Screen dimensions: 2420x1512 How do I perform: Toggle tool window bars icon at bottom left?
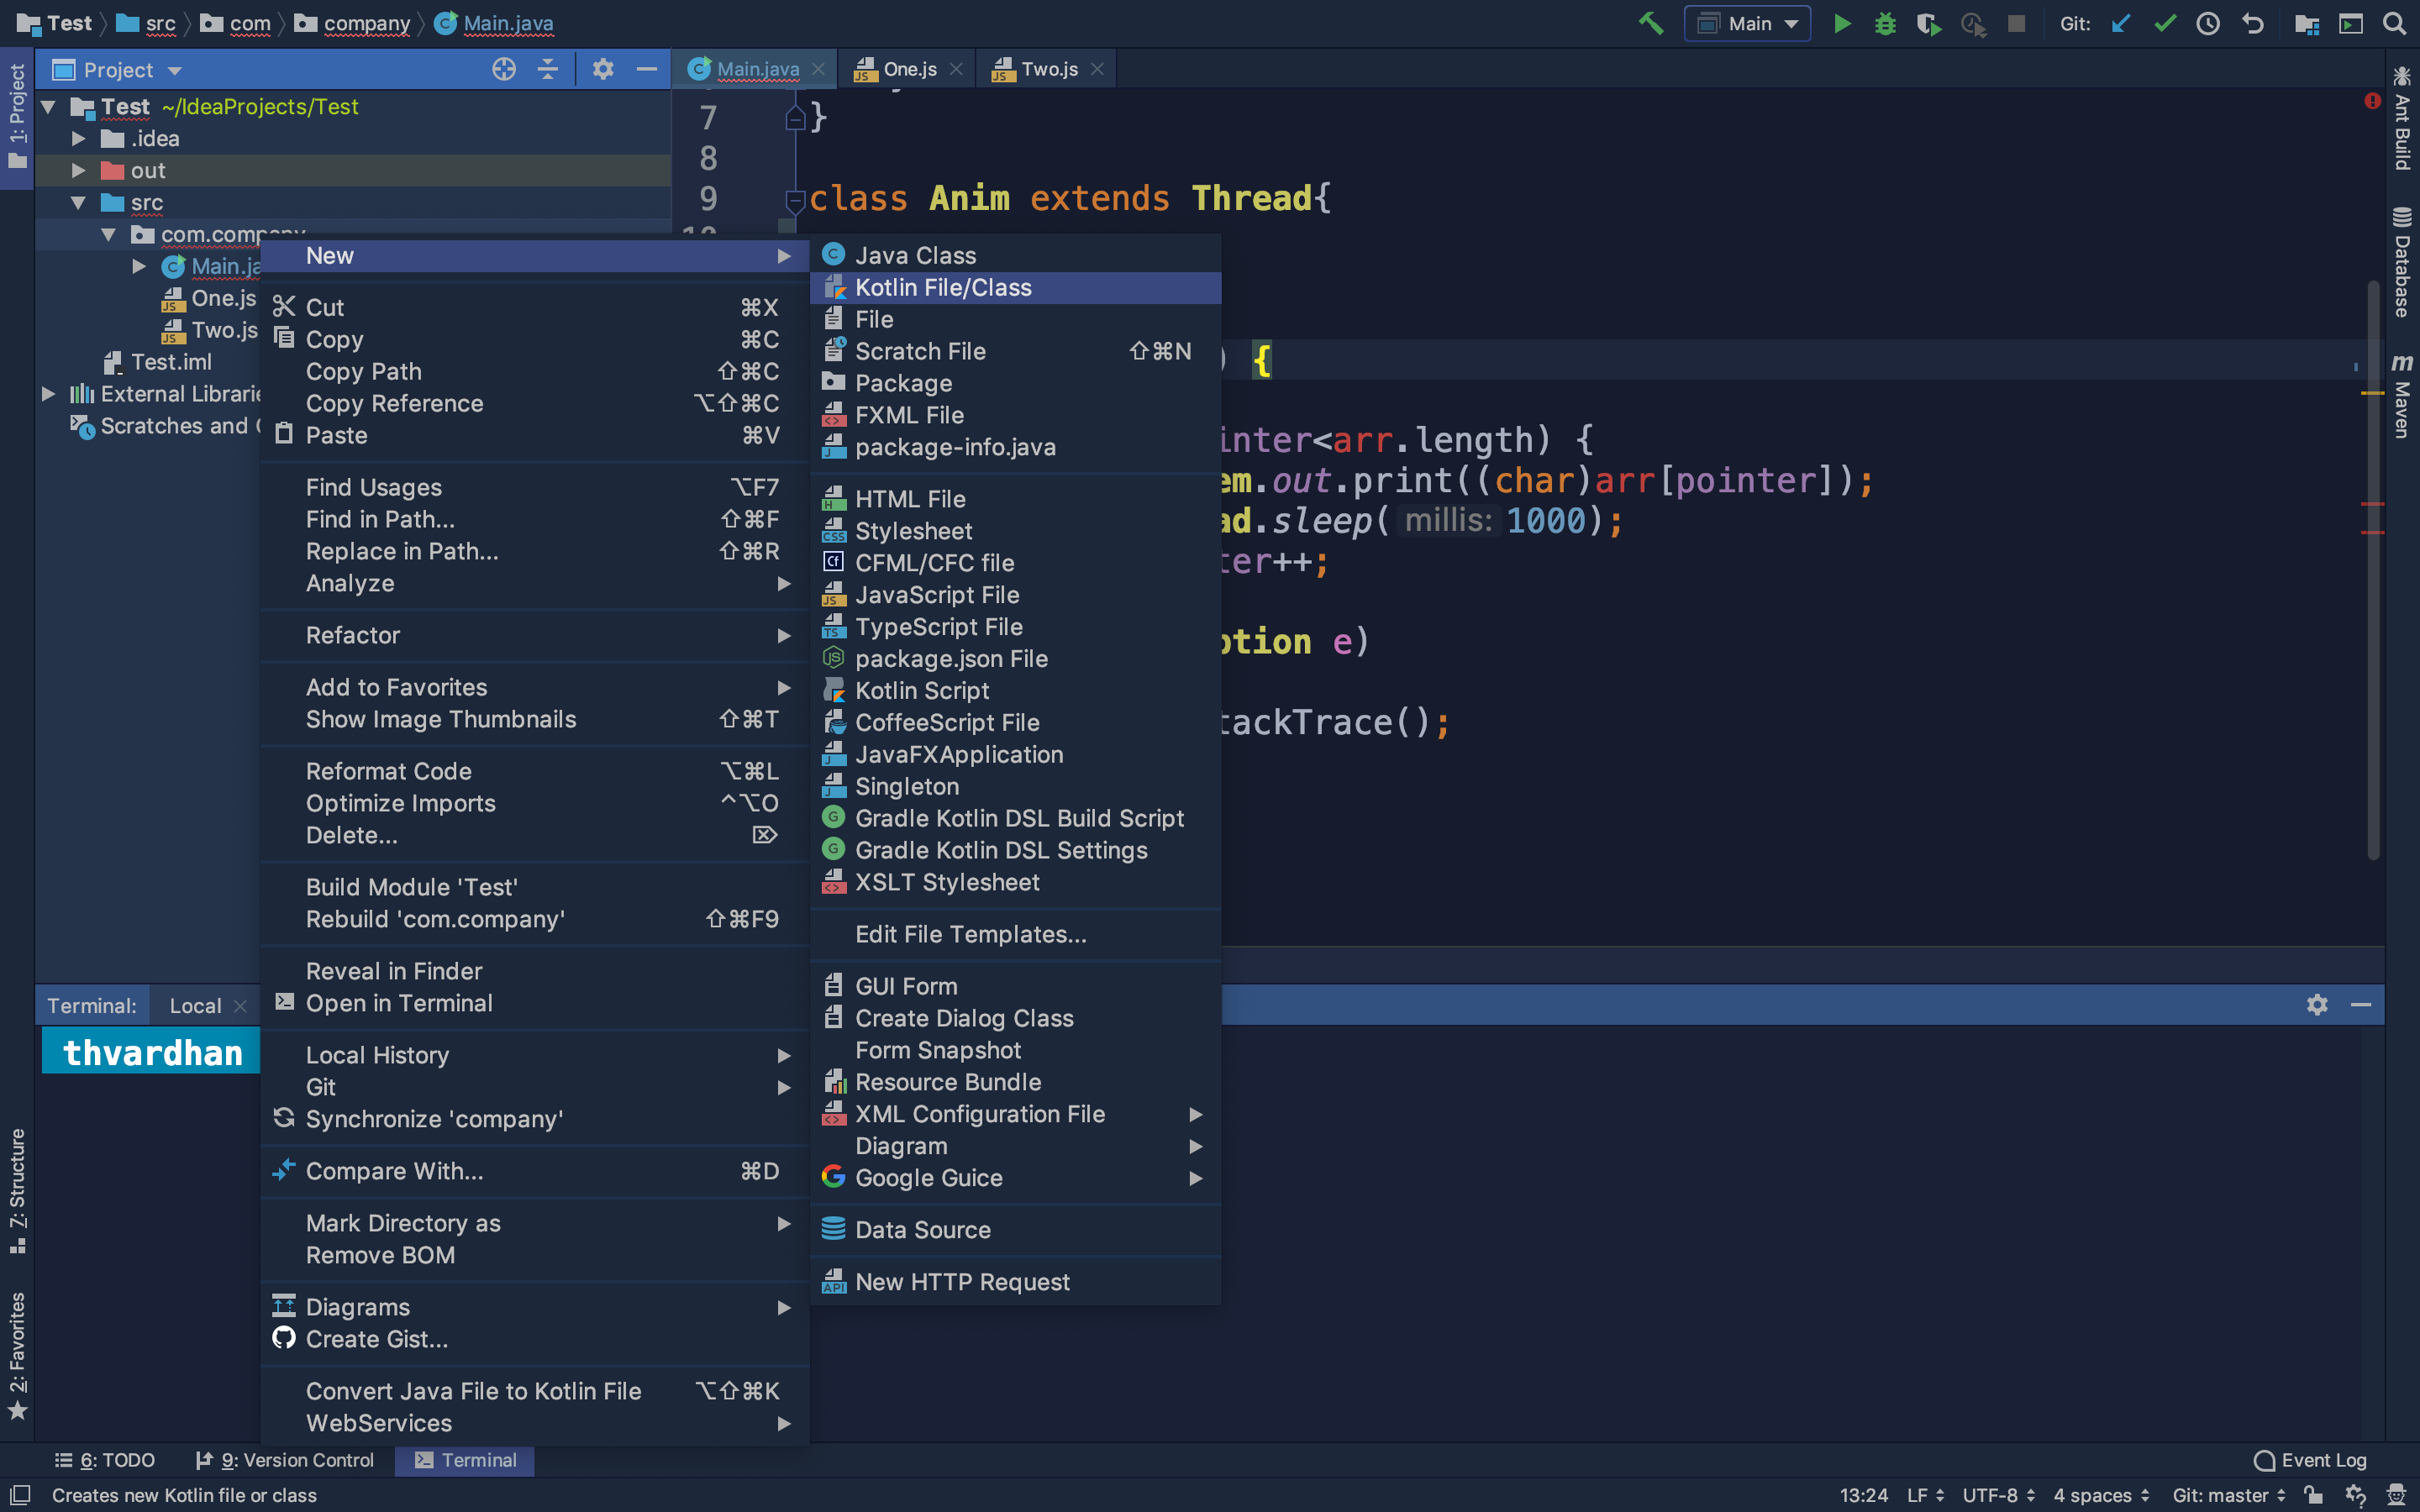coord(19,1495)
